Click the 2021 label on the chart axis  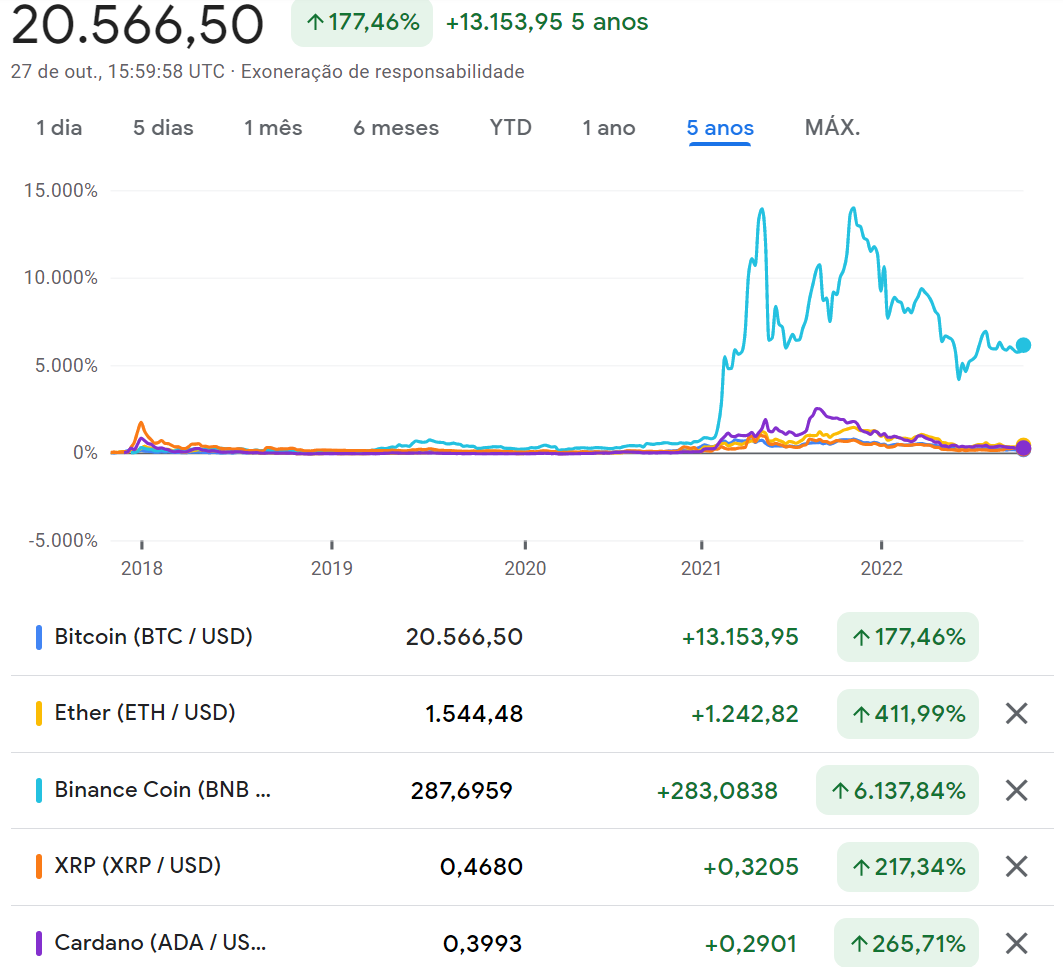point(703,568)
